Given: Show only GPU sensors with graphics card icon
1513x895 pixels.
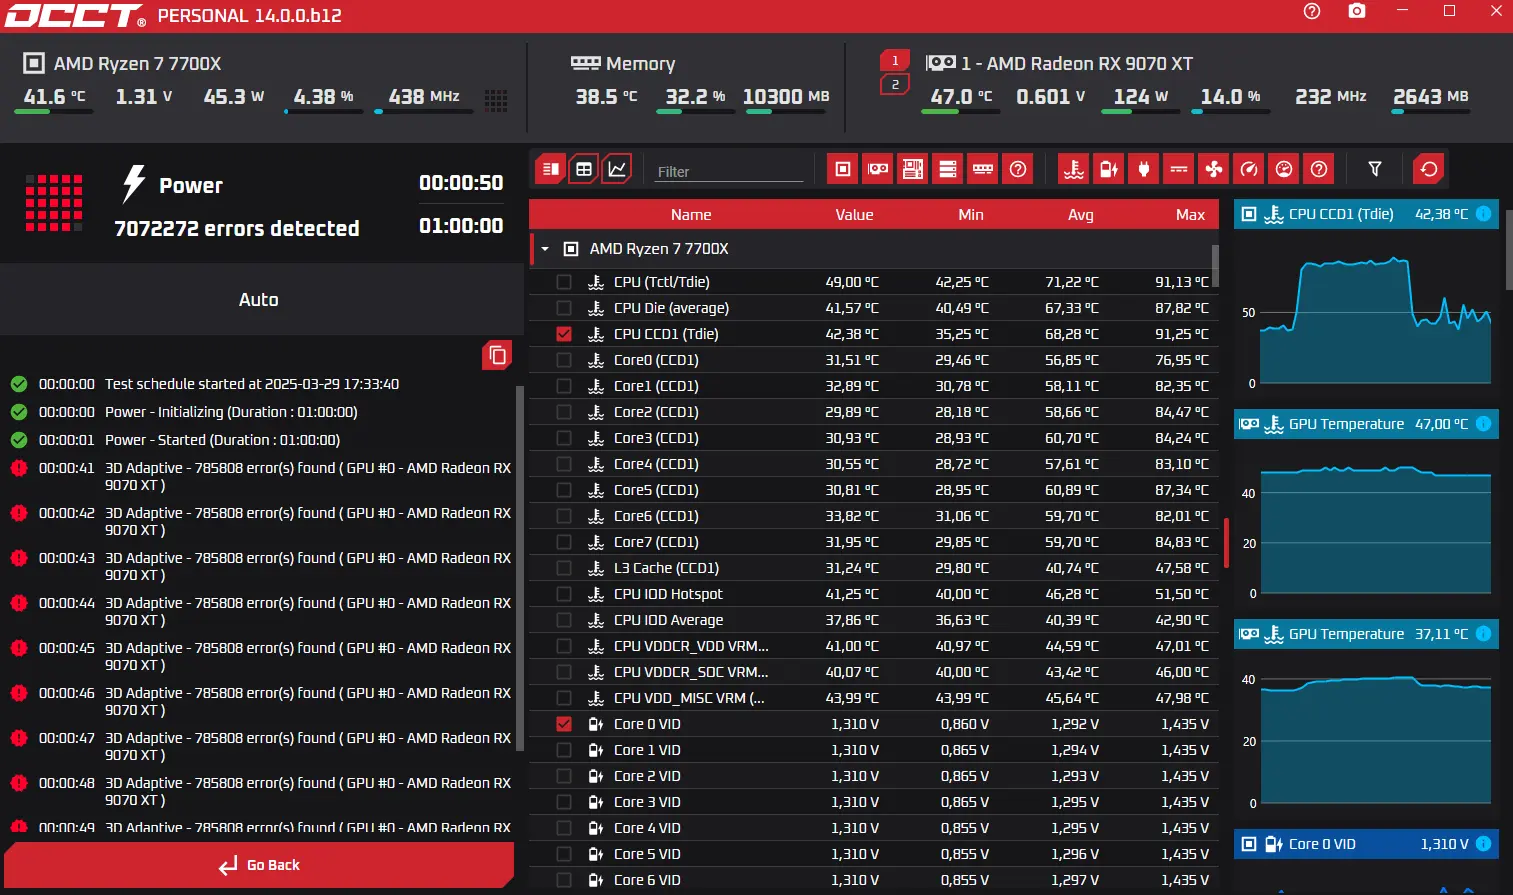Looking at the screenshot, I should pos(878,169).
